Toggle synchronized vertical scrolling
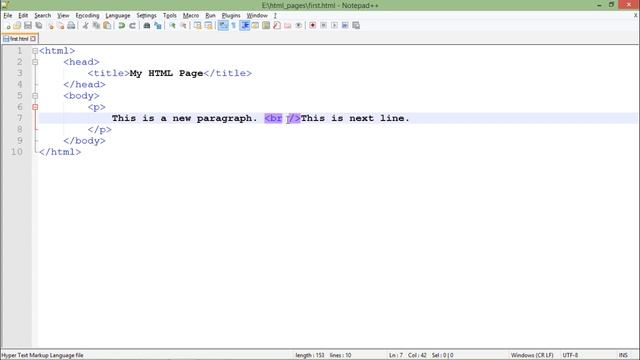This screenshot has height=360, width=640. (198, 26)
